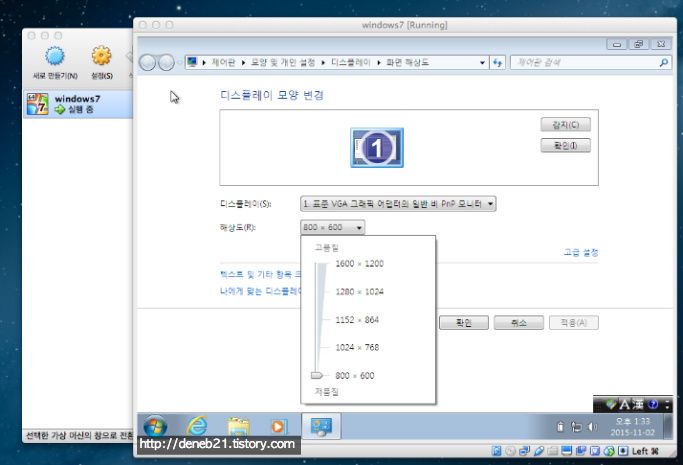Choose 1600 × 1200 on the resolution slider

(x=359, y=263)
